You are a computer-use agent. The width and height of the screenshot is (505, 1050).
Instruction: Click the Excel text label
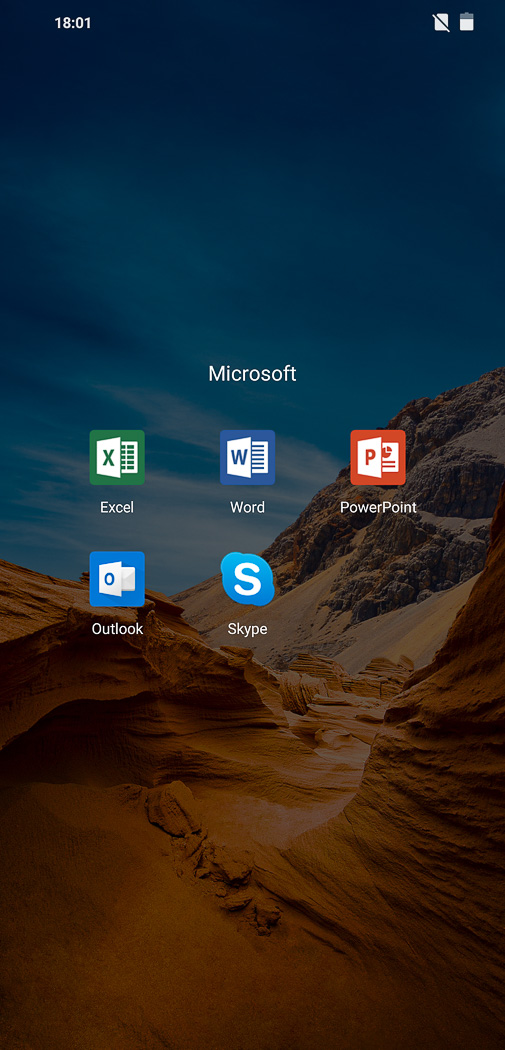(x=117, y=507)
